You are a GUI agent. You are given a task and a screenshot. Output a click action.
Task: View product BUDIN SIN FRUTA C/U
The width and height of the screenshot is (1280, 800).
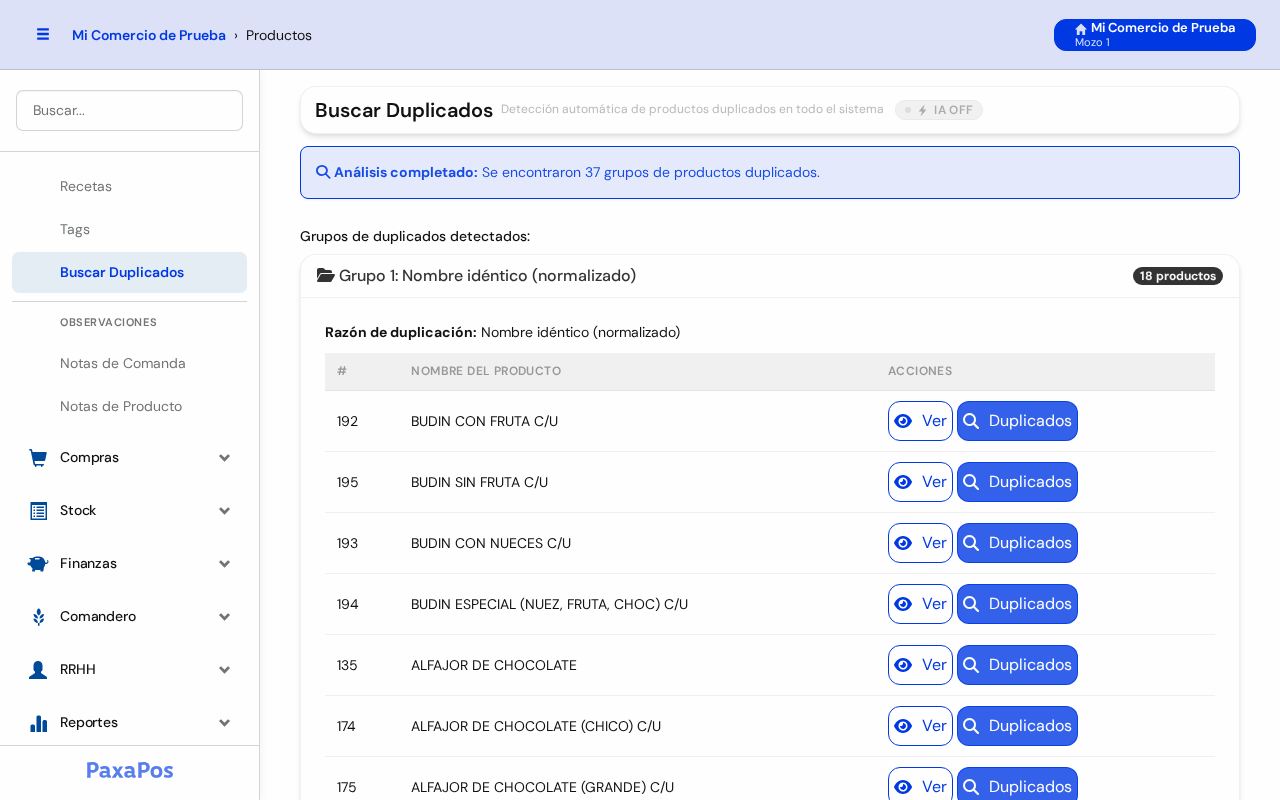click(x=920, y=482)
